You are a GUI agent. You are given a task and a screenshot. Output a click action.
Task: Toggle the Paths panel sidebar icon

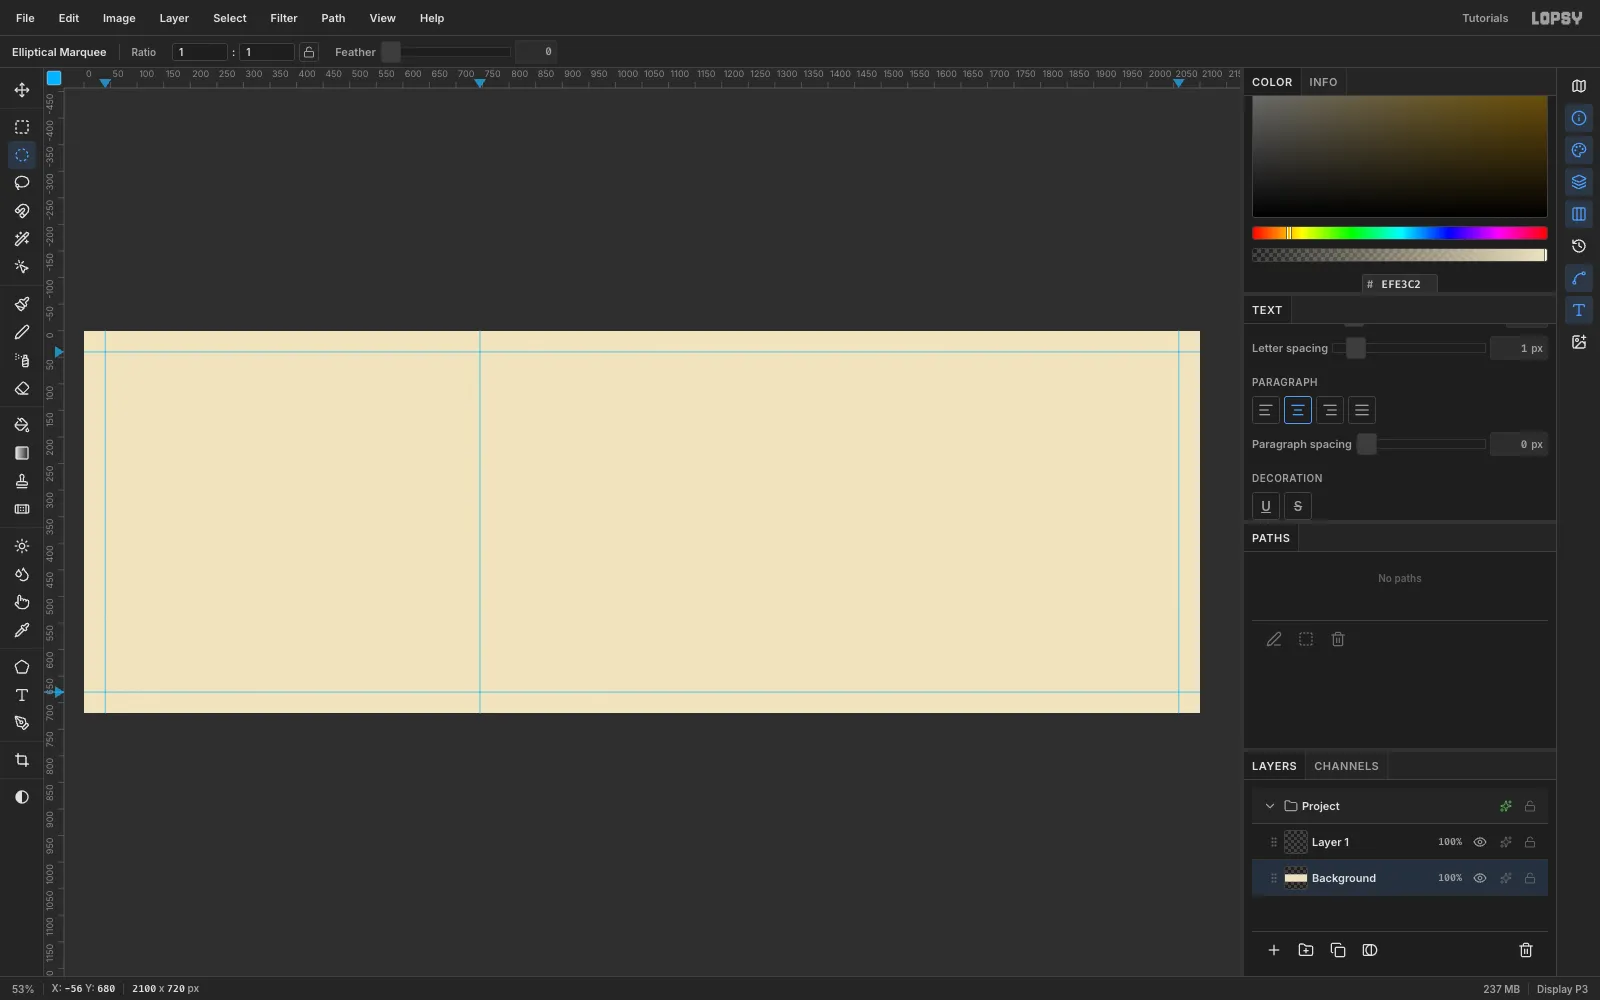(1578, 278)
